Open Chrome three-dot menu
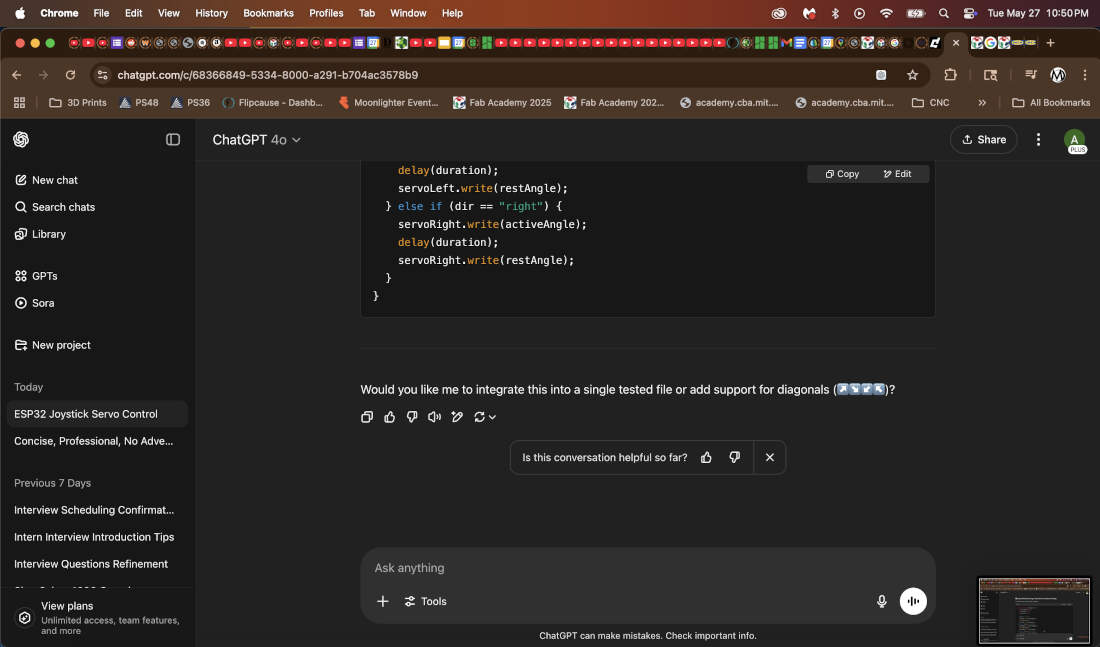 1085,75
